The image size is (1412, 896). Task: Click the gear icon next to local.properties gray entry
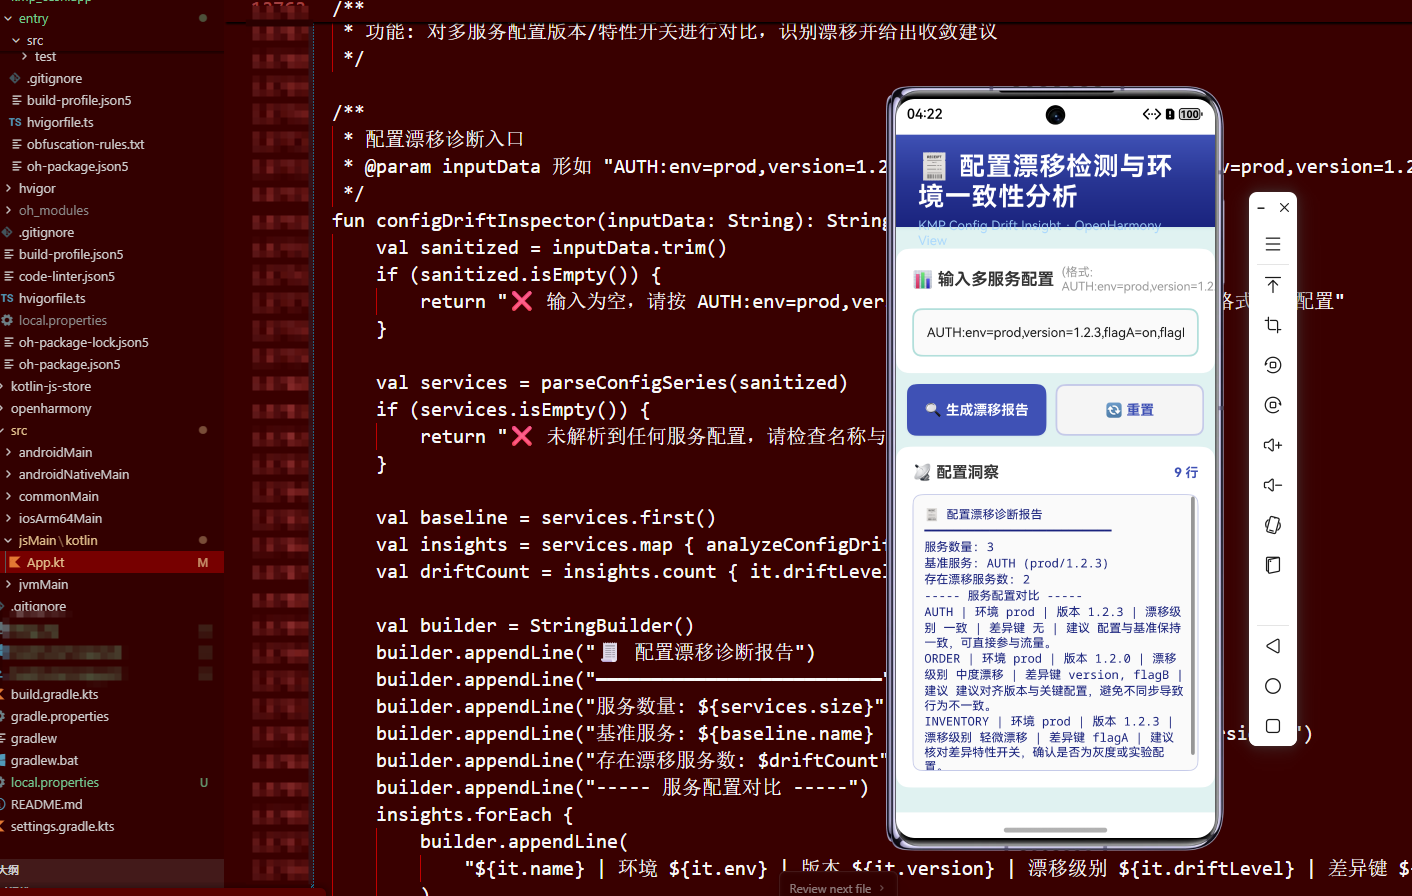pos(8,320)
